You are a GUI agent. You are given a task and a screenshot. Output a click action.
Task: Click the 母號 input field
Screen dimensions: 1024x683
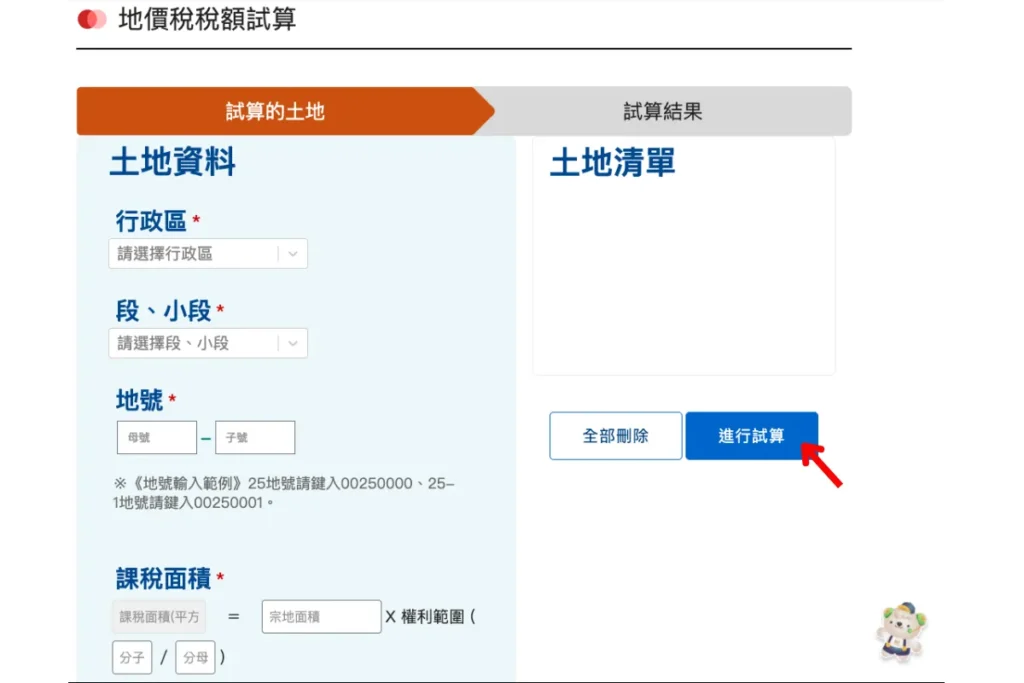click(x=157, y=437)
